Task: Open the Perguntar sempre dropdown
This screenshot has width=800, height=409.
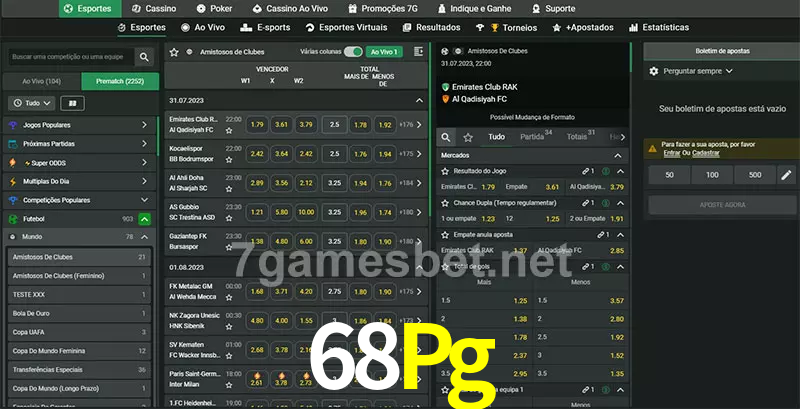Action: coord(698,71)
